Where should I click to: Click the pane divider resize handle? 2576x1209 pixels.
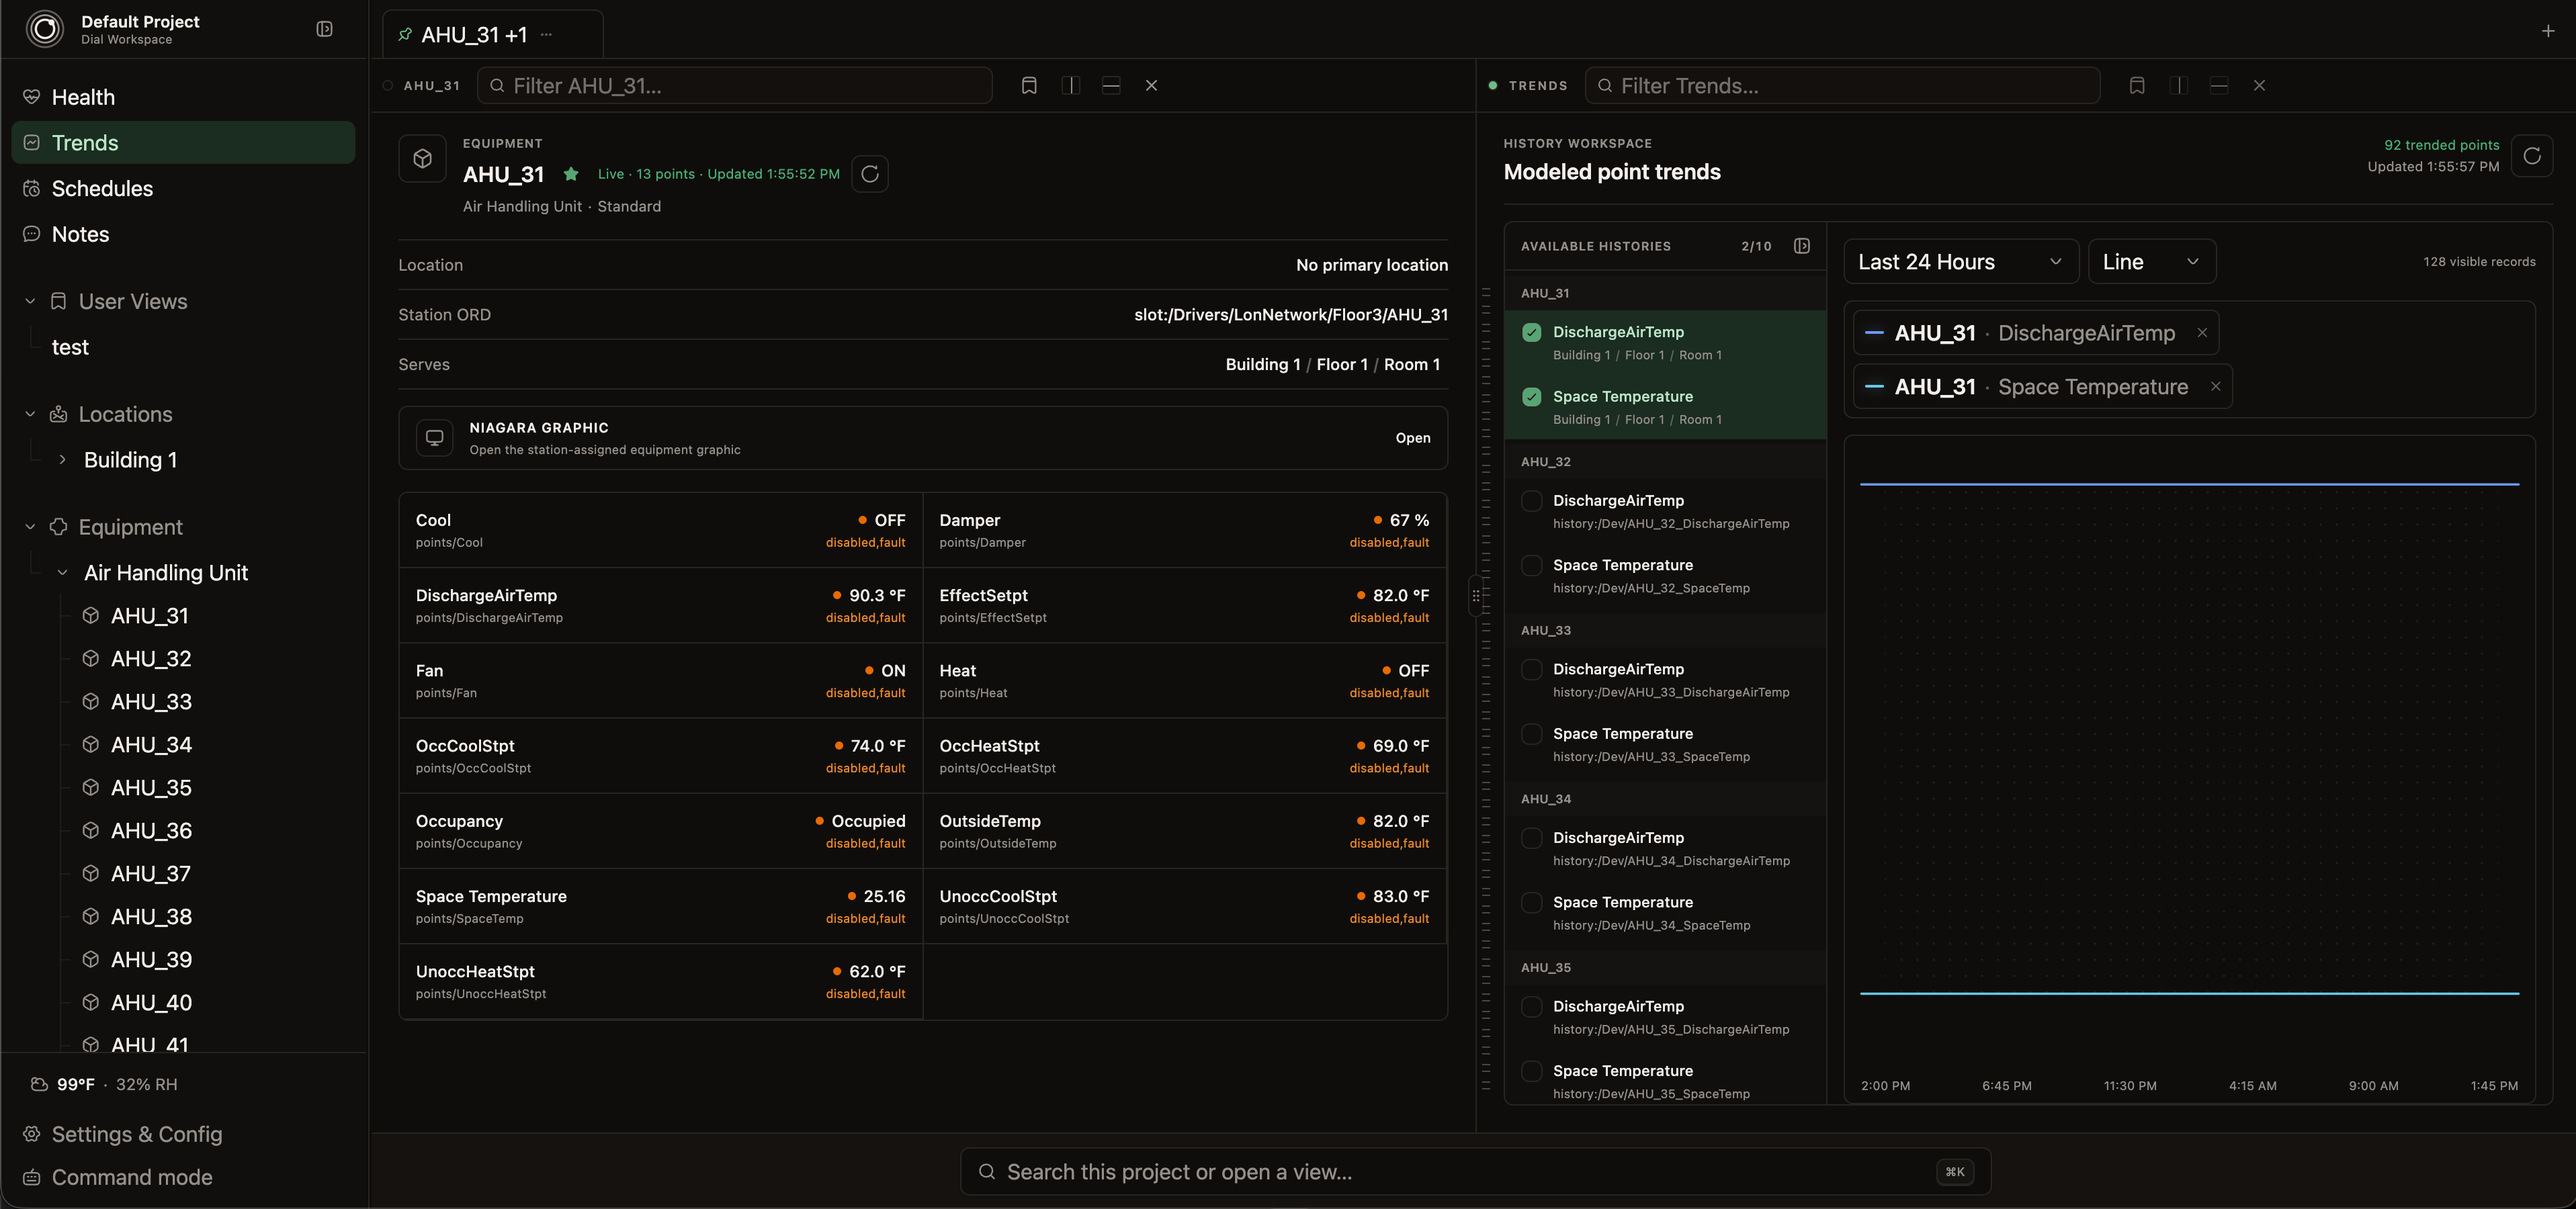[x=1475, y=596]
